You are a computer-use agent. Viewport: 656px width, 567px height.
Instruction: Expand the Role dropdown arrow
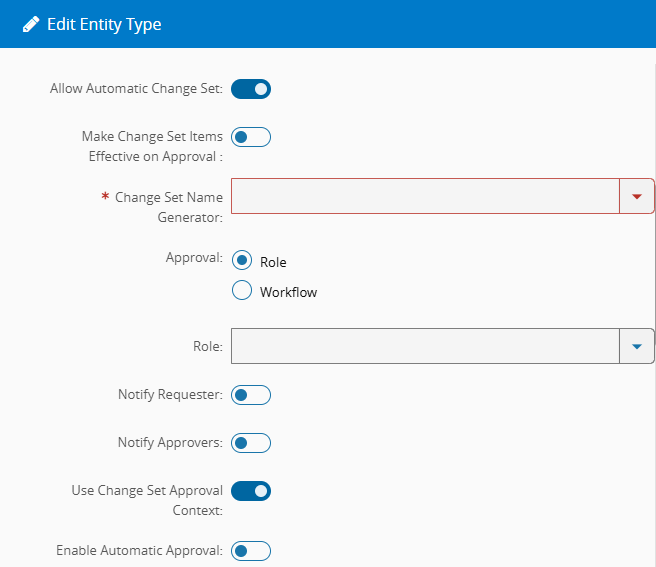[x=637, y=346]
